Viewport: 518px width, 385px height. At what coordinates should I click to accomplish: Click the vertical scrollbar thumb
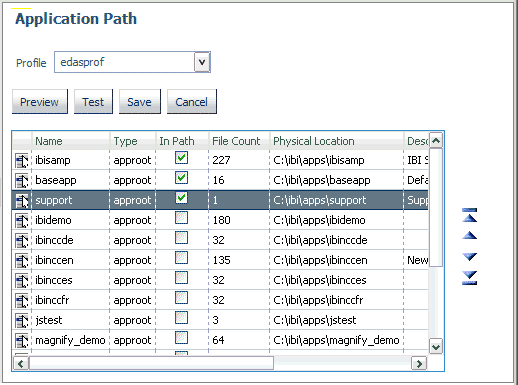(x=436, y=207)
